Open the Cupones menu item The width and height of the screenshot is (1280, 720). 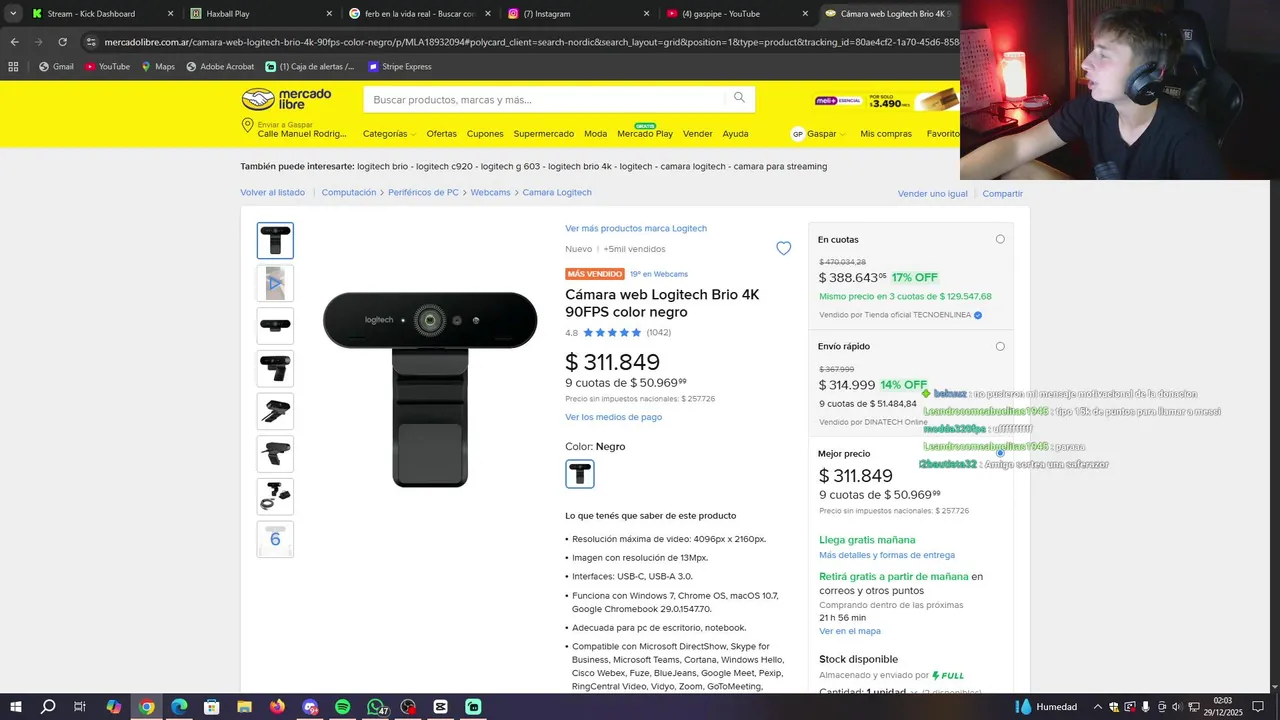pos(485,134)
